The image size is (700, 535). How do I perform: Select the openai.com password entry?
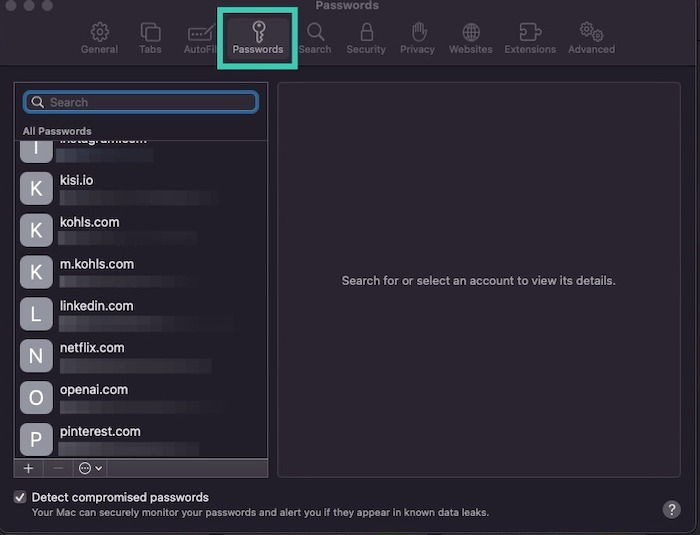(141, 398)
